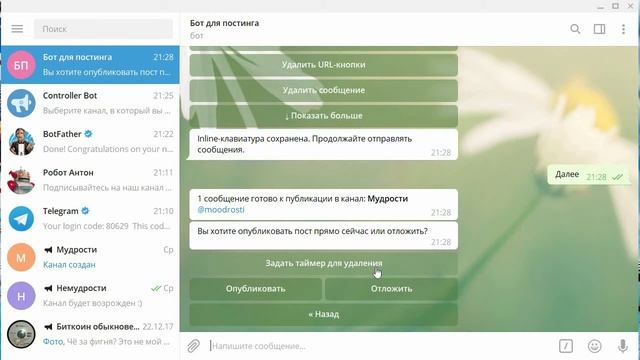Click the Биткоин обыкнове... channel avatar

21,334
